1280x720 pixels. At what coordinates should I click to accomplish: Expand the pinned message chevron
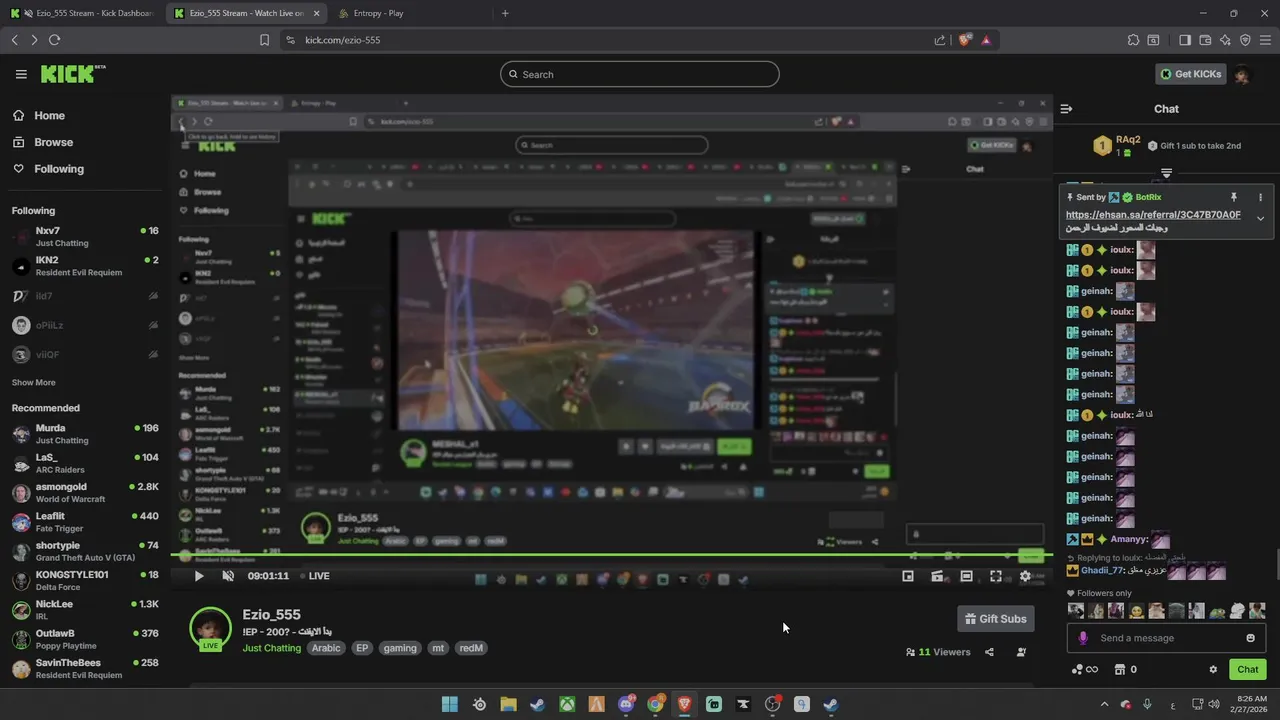click(x=1260, y=219)
